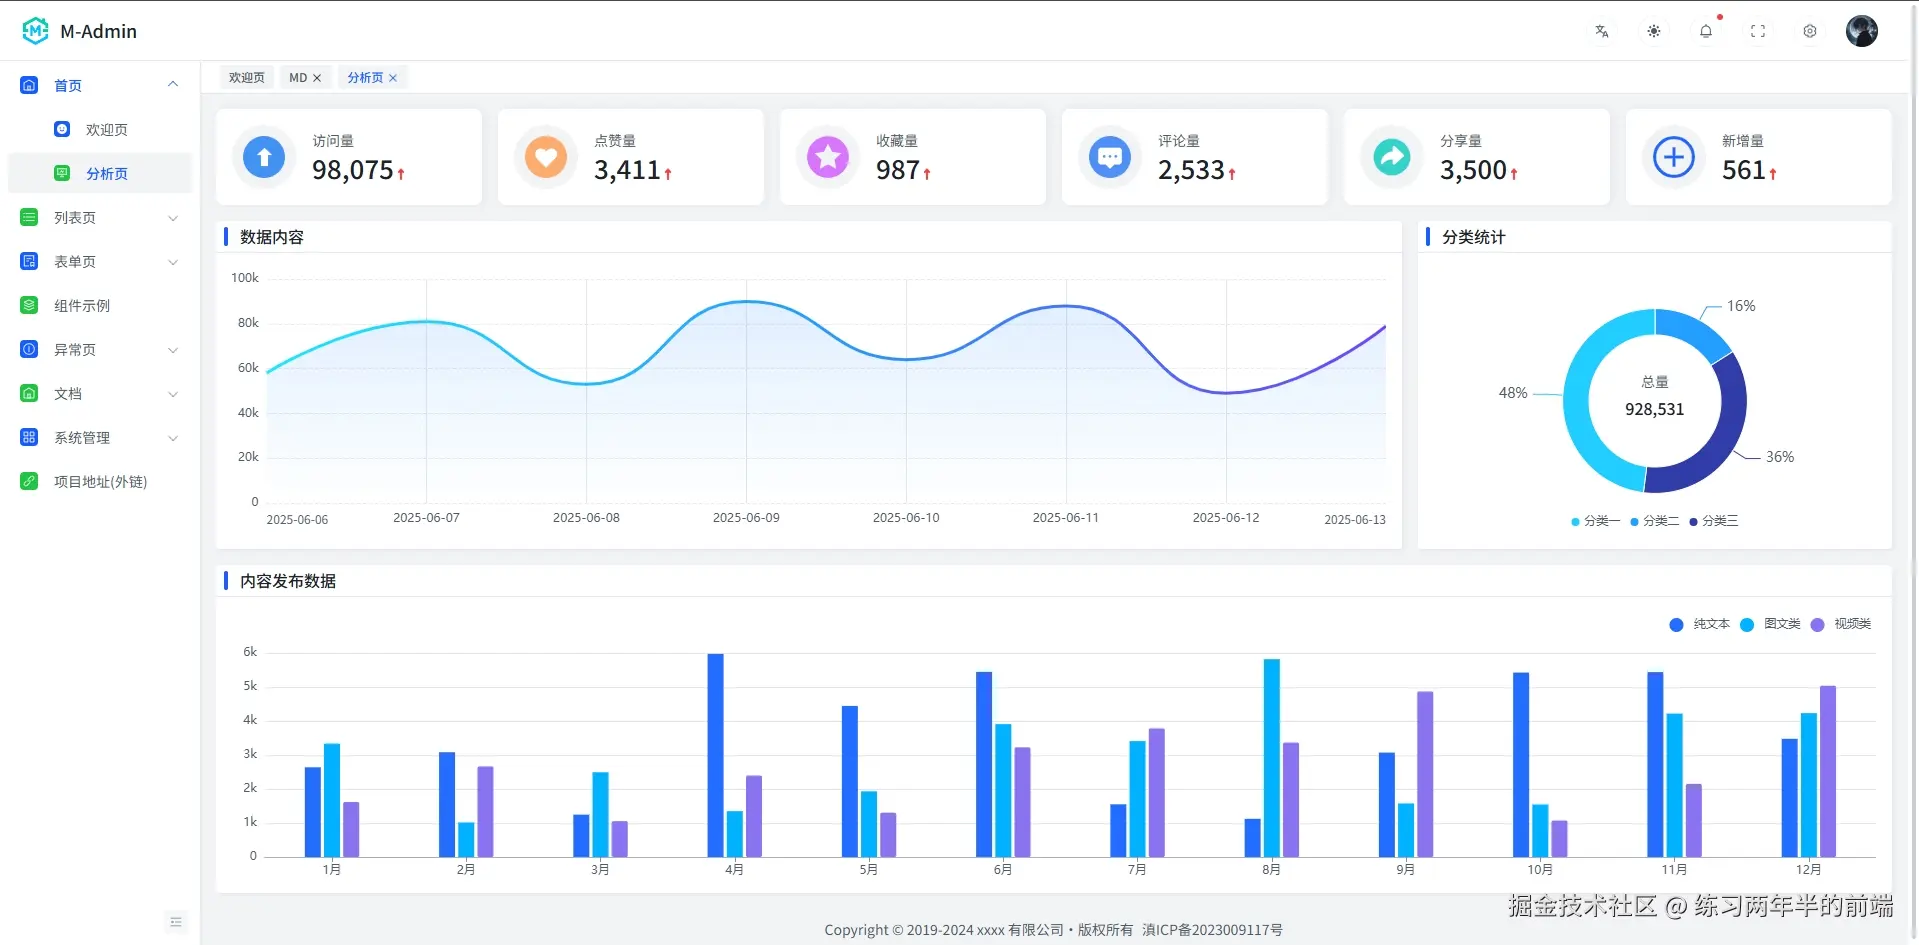Open 组件示例 in the sidebar

click(82, 305)
